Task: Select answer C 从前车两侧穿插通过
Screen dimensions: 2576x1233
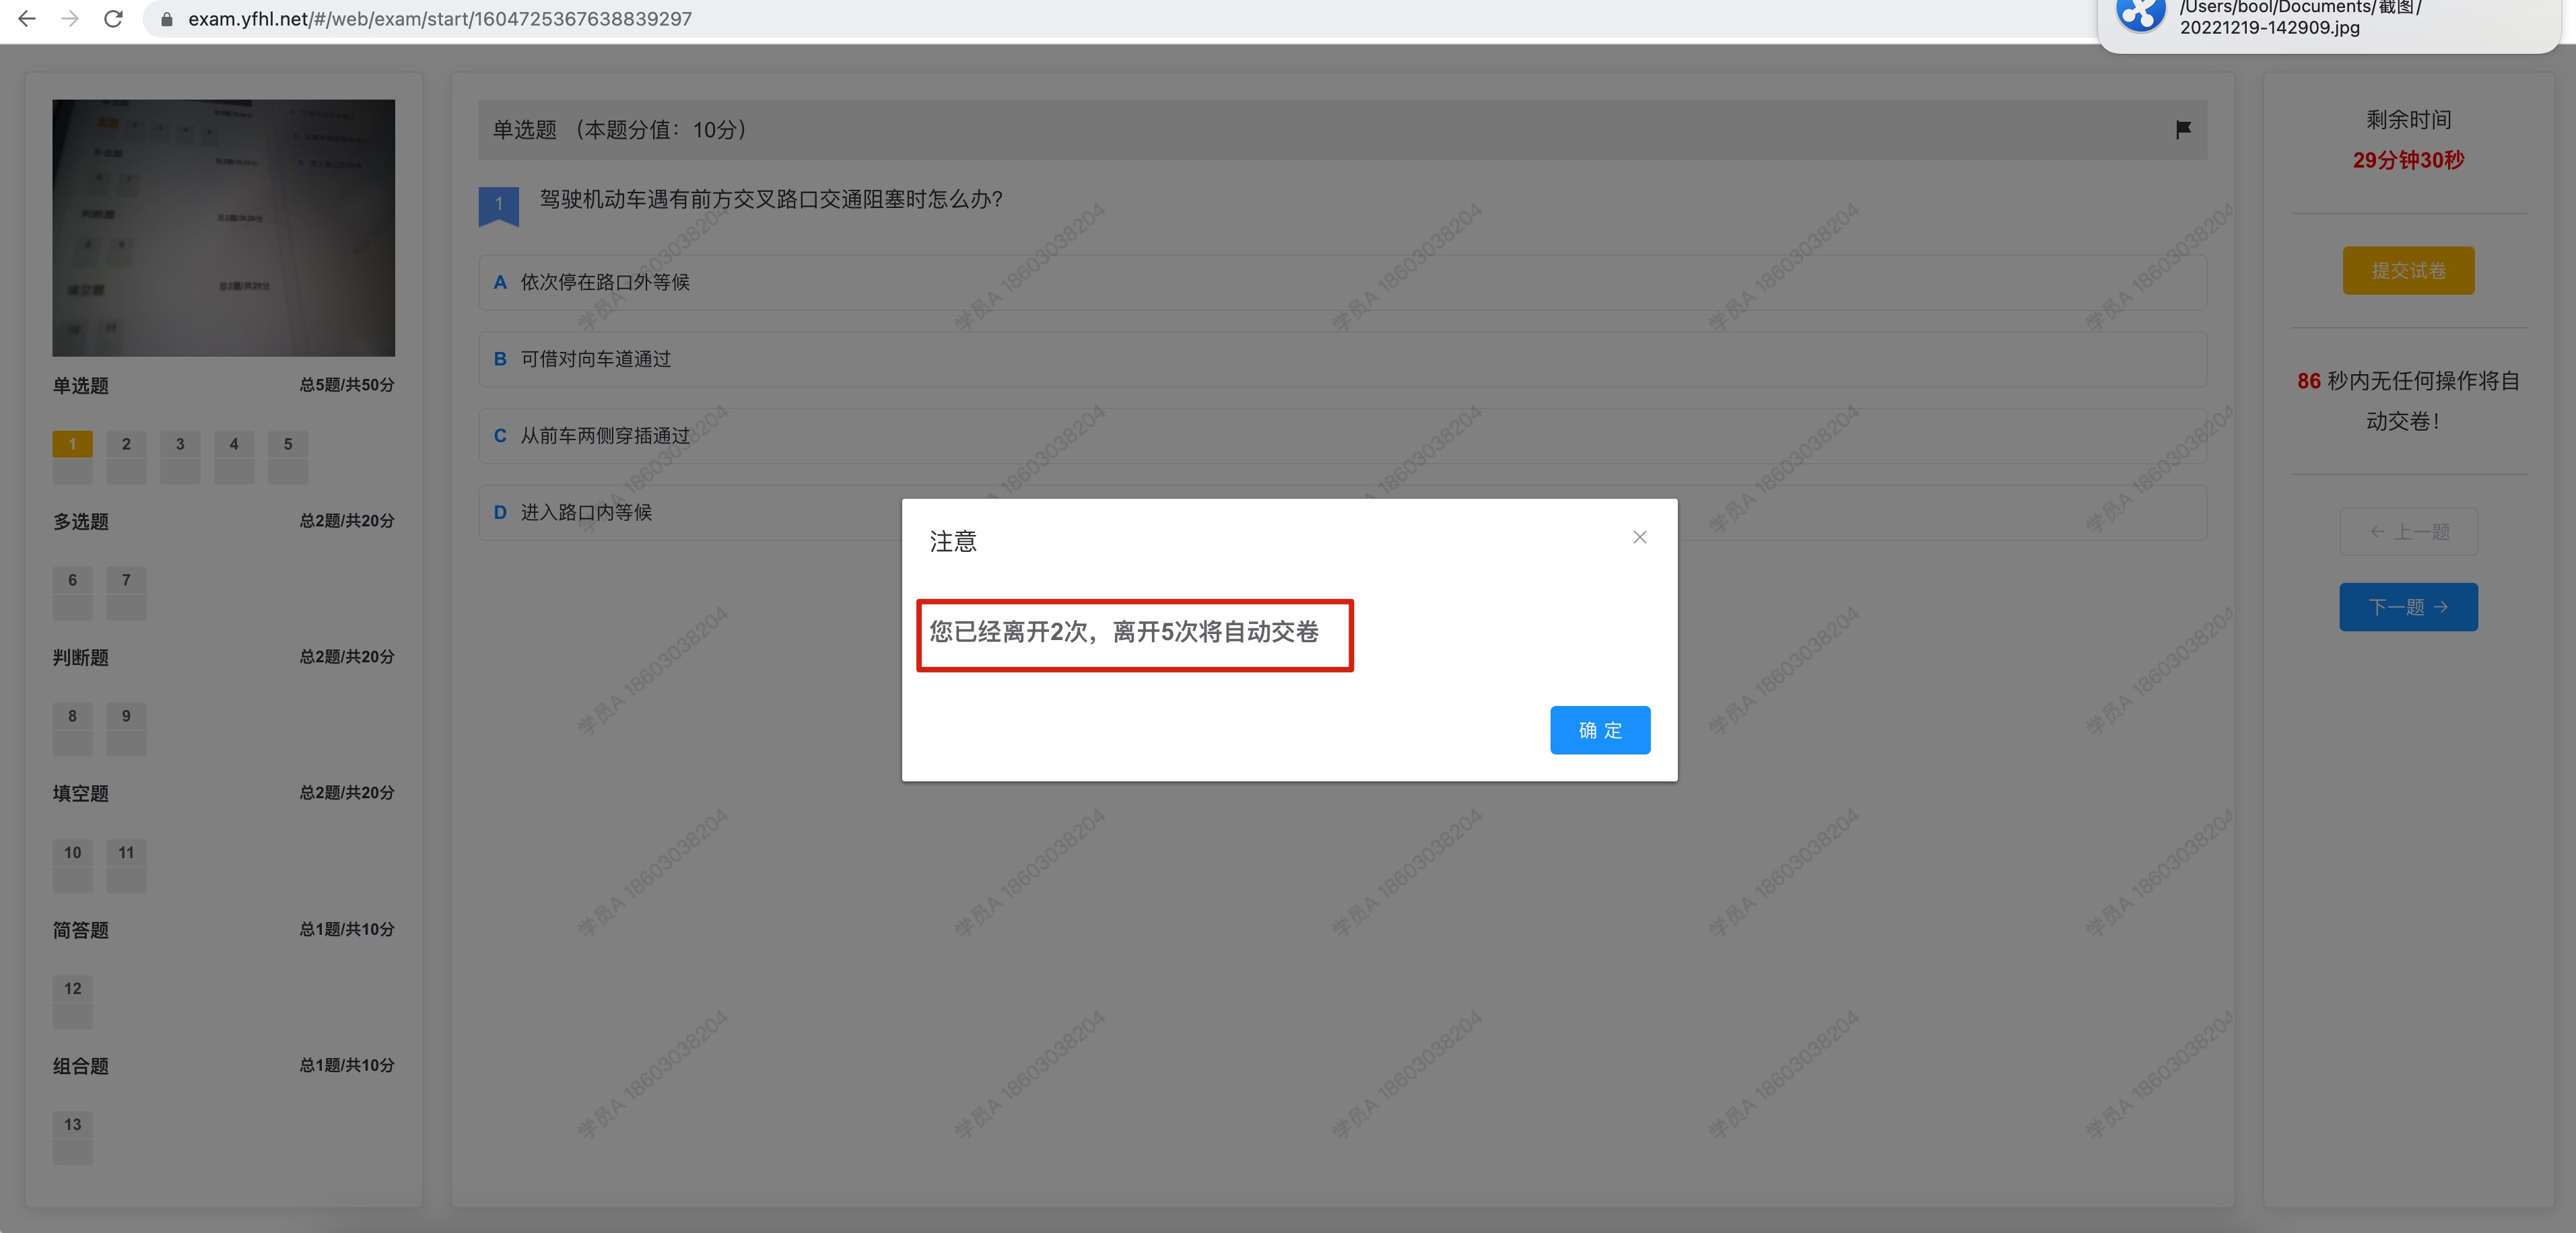Action: (x=1342, y=435)
